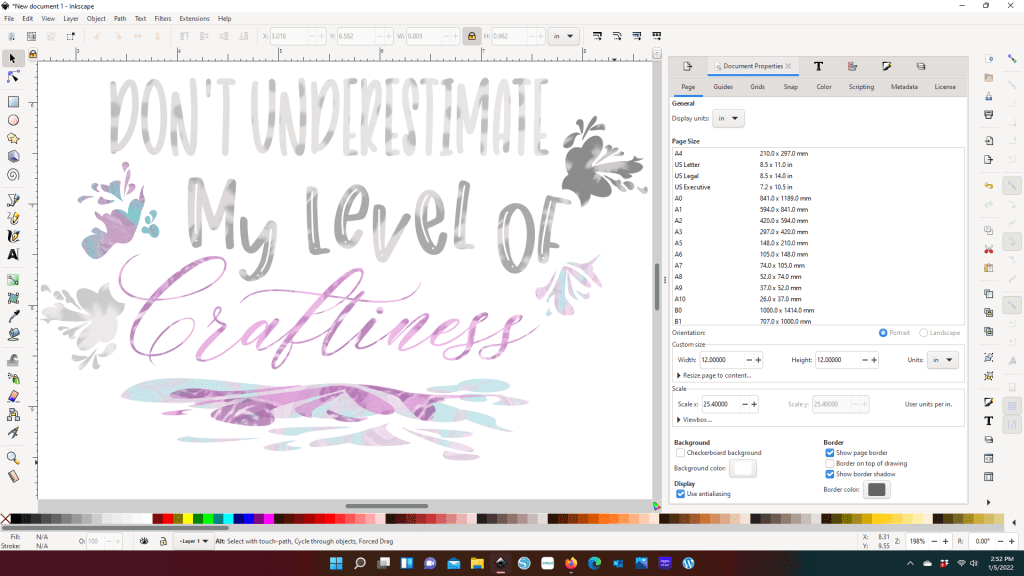Screen dimensions: 1024x576
Task: Click the Border color swatch
Action: pyautogui.click(x=877, y=489)
